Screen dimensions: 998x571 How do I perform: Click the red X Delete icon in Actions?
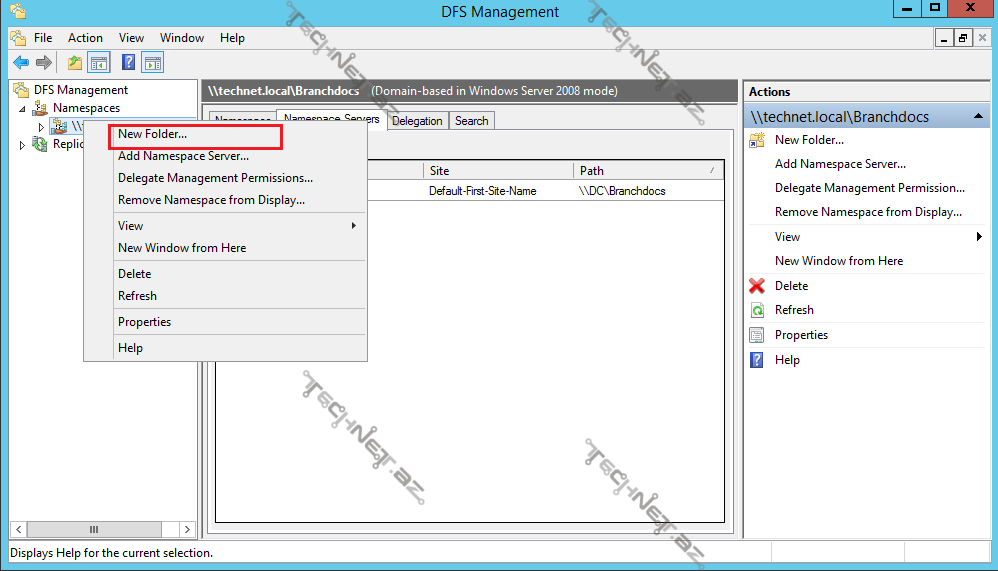point(757,286)
